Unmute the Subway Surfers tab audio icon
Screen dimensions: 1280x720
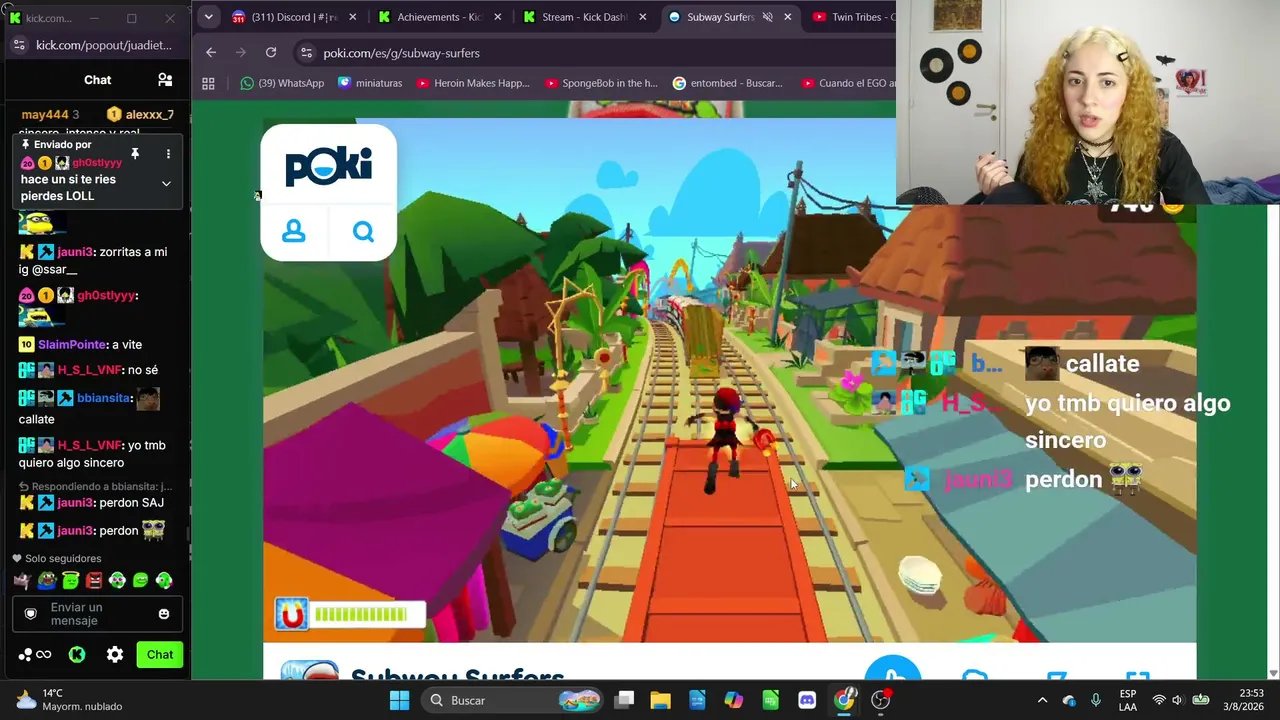[x=768, y=17]
